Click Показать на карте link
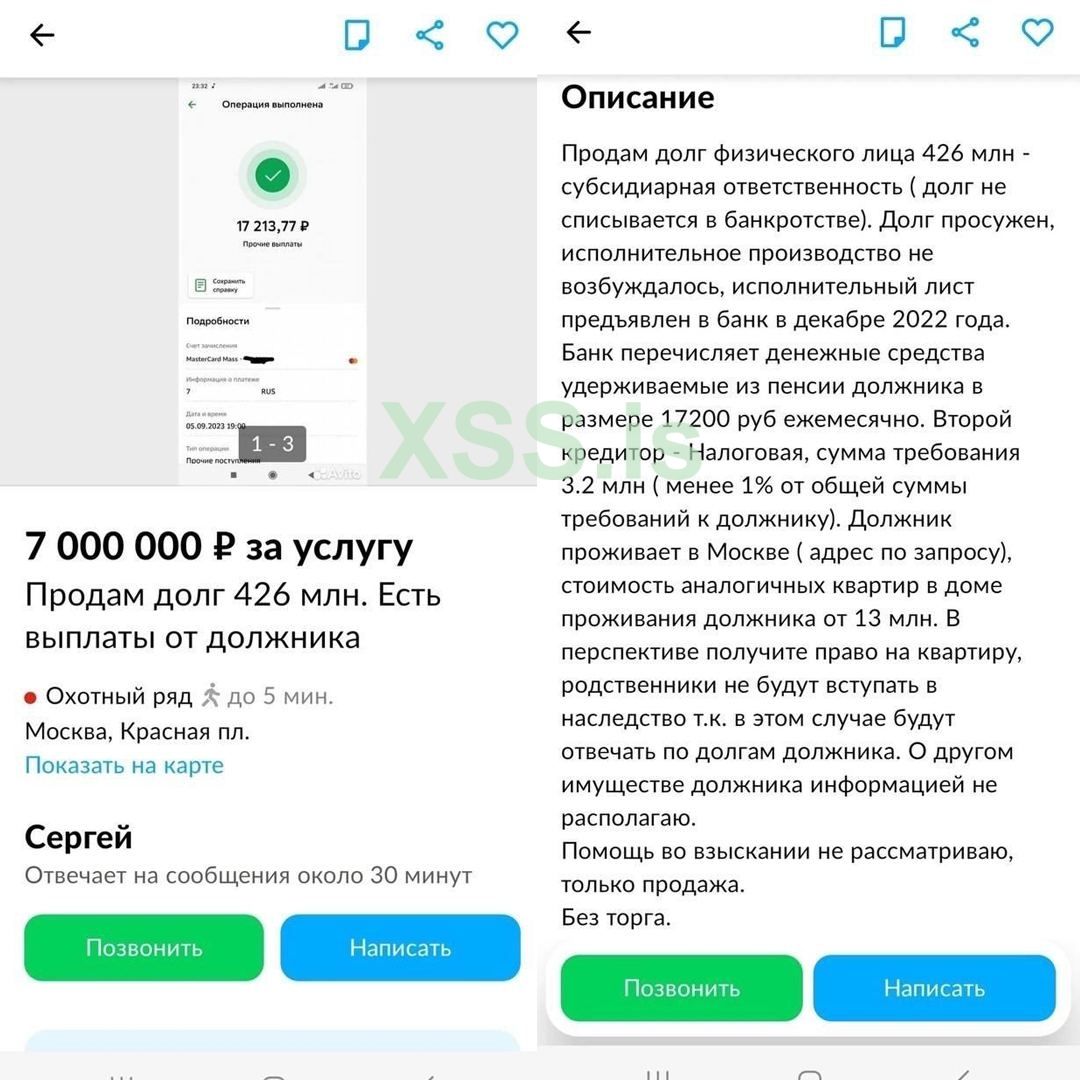The height and width of the screenshot is (1080, 1080). pyautogui.click(x=125, y=765)
